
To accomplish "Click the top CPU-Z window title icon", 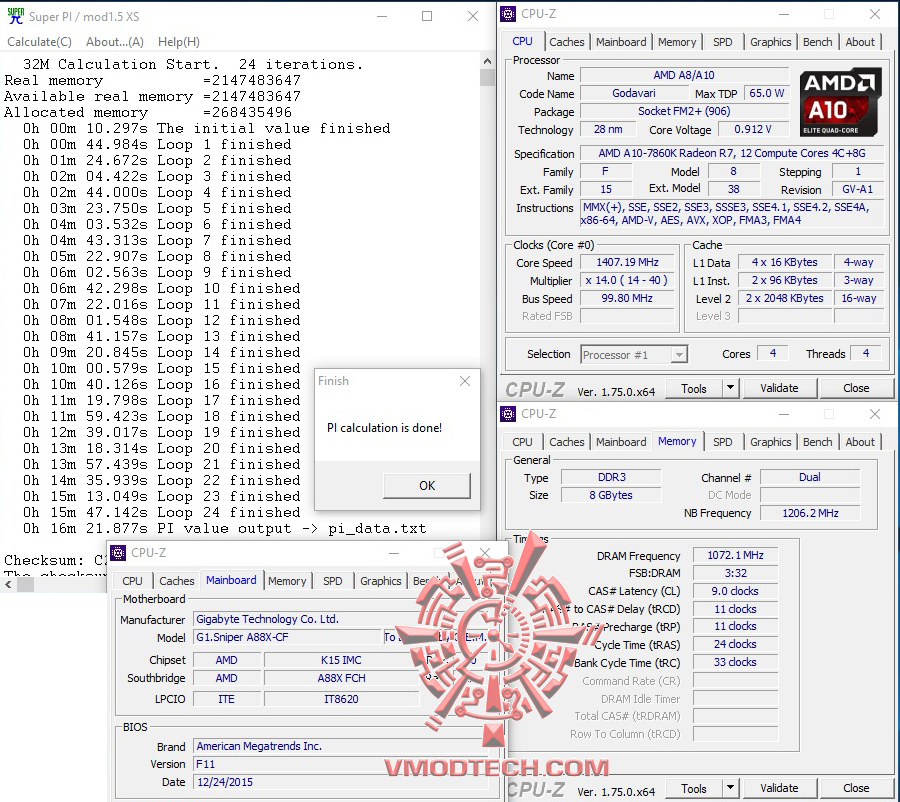I will coord(508,14).
